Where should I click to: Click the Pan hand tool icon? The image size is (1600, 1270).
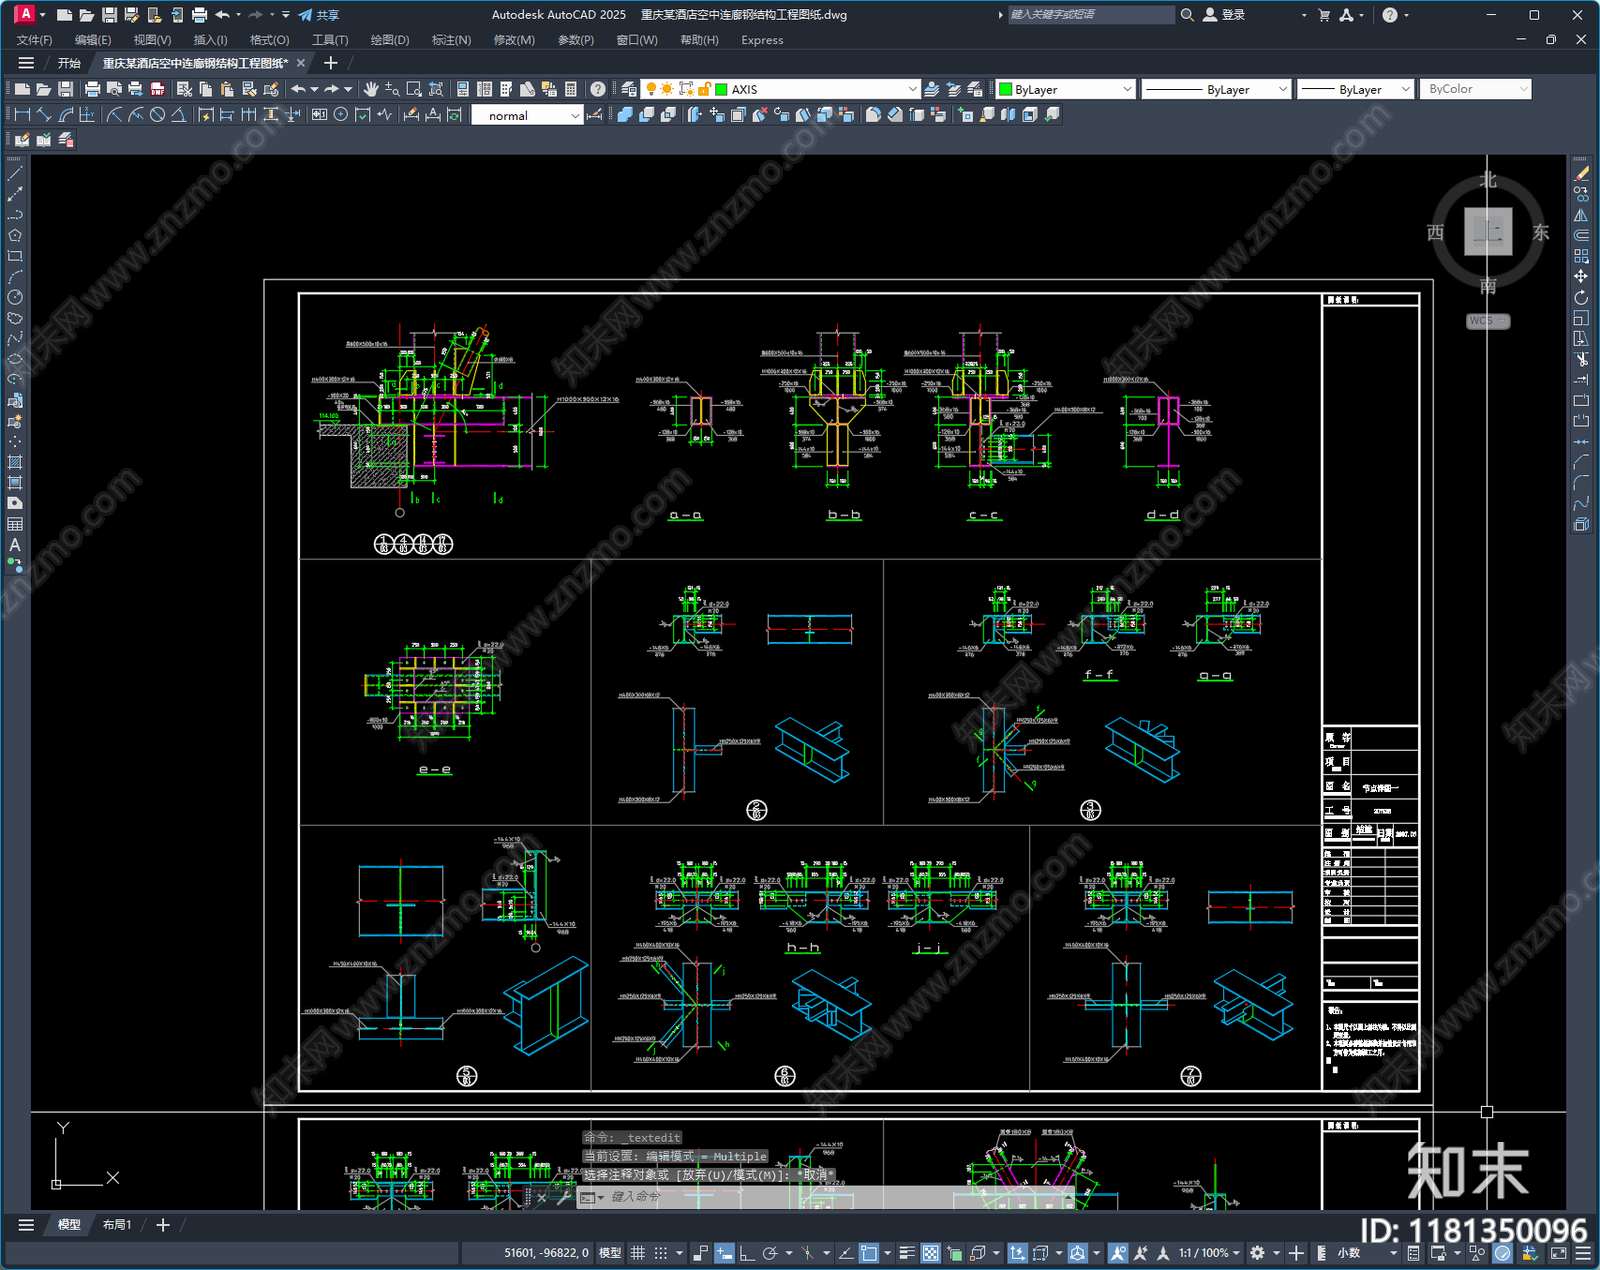[x=371, y=89]
